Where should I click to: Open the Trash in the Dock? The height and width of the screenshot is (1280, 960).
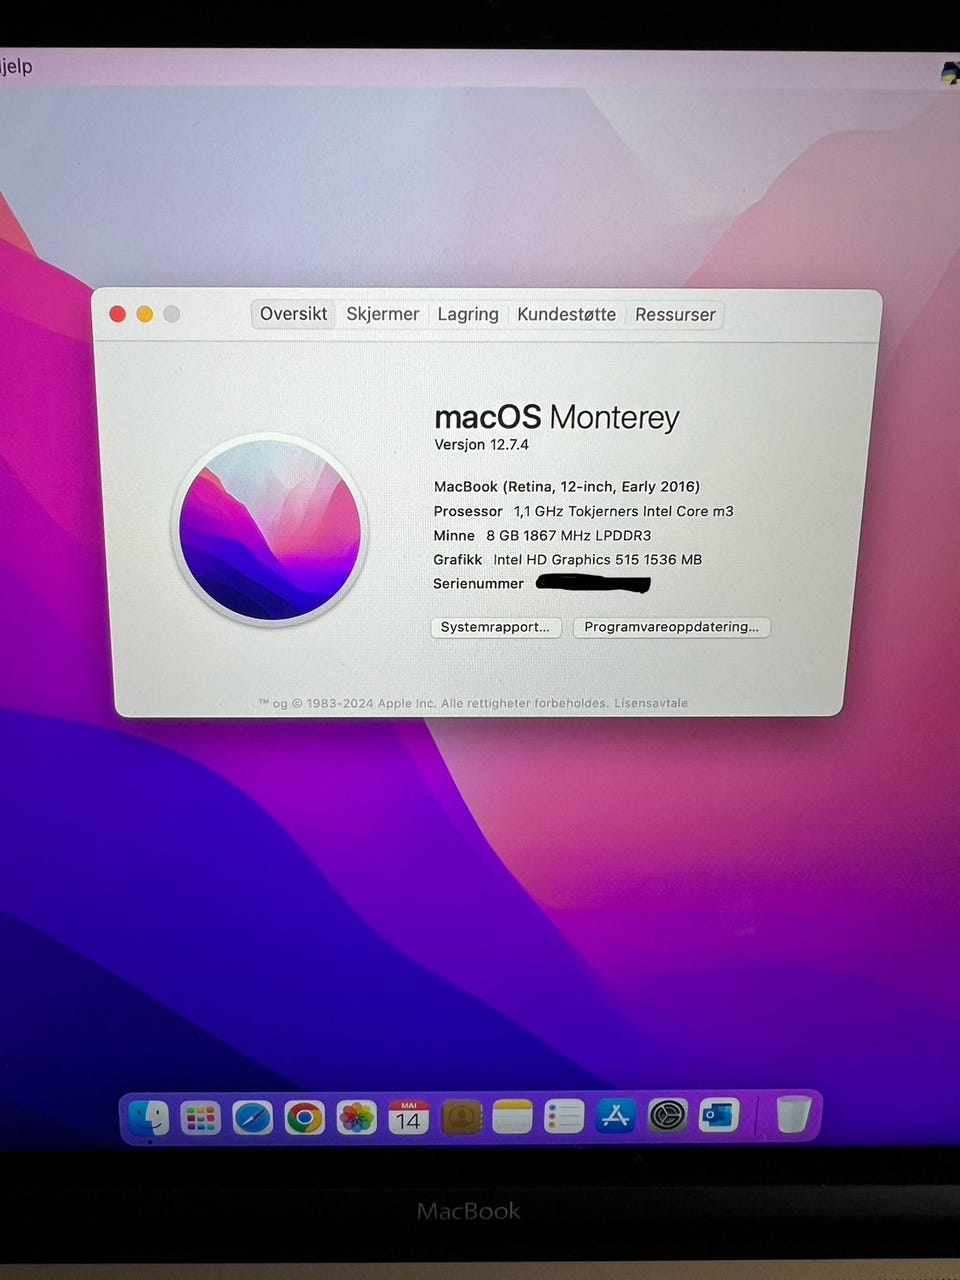pos(793,1114)
